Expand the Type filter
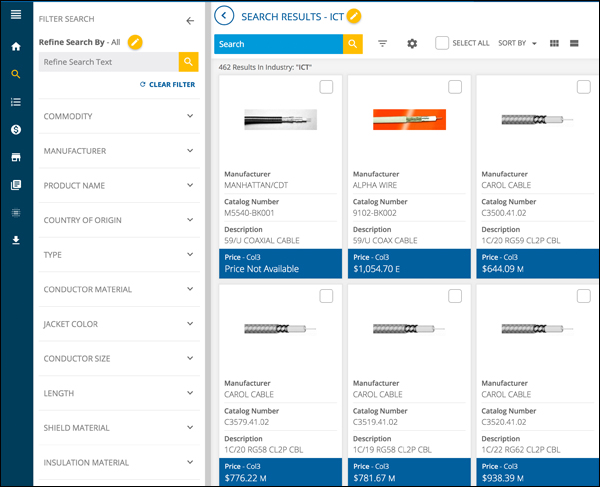Image resolution: width=600 pixels, height=487 pixels. [119, 255]
